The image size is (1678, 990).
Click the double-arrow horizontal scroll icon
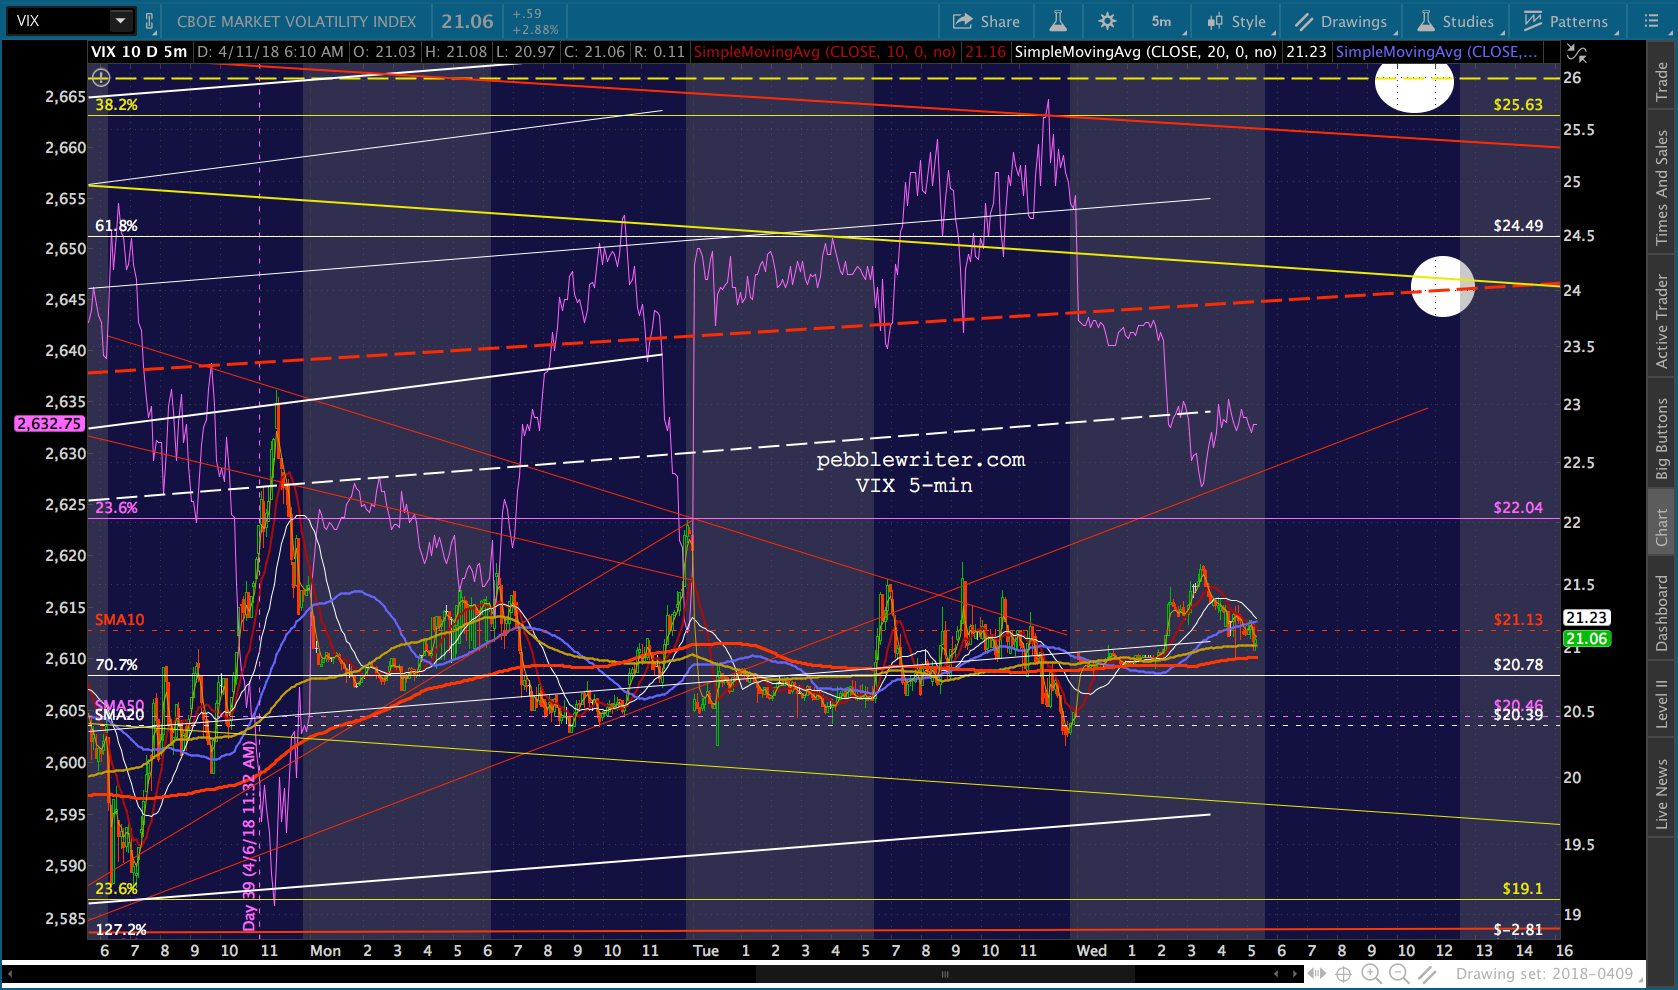point(1316,974)
